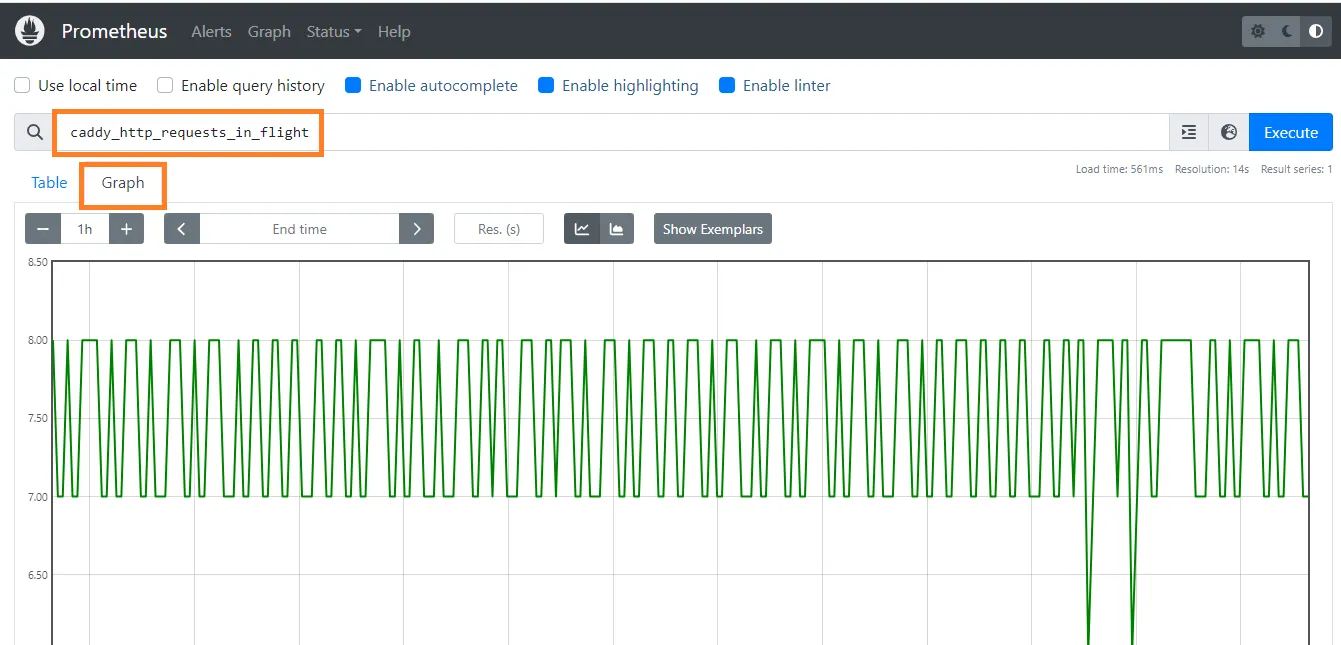The height and width of the screenshot is (645, 1341).
Task: Decrease the time range with minus button
Action: (43, 229)
